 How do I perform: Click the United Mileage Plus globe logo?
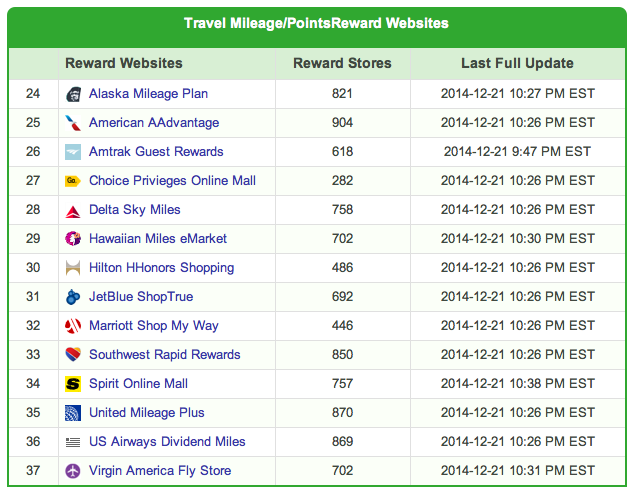point(73,413)
